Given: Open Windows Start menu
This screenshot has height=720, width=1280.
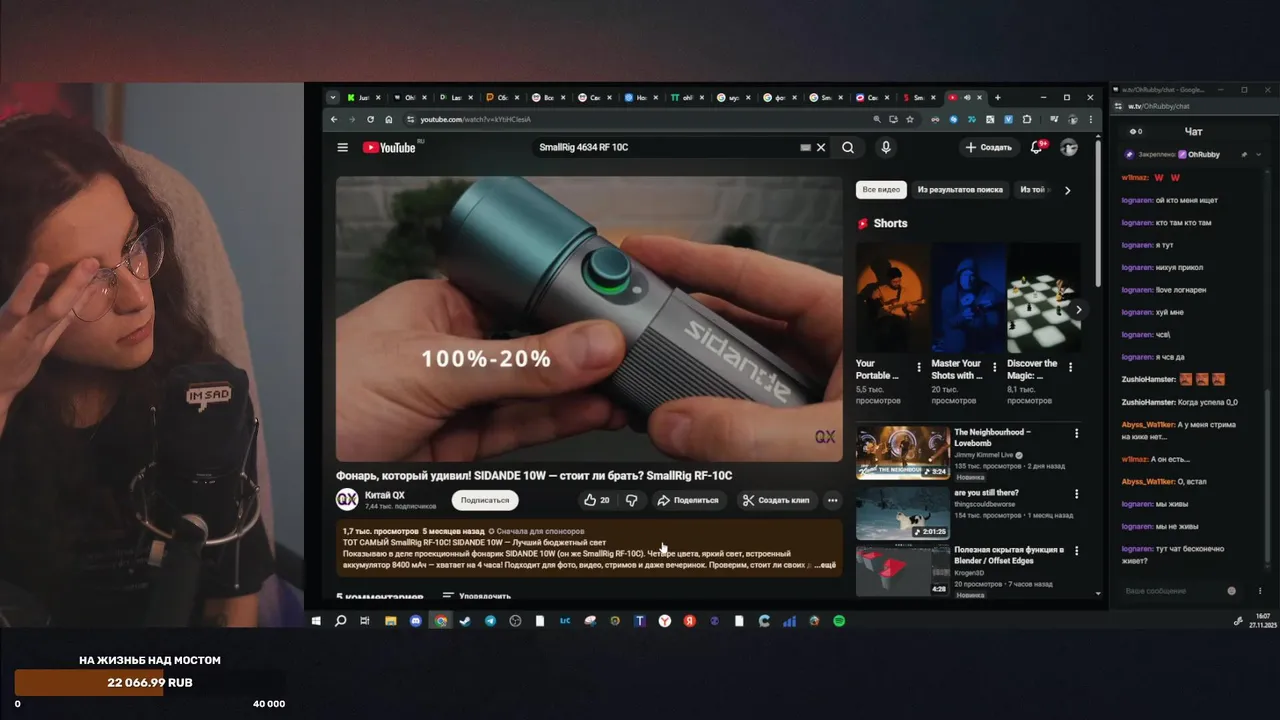Looking at the screenshot, I should (316, 621).
